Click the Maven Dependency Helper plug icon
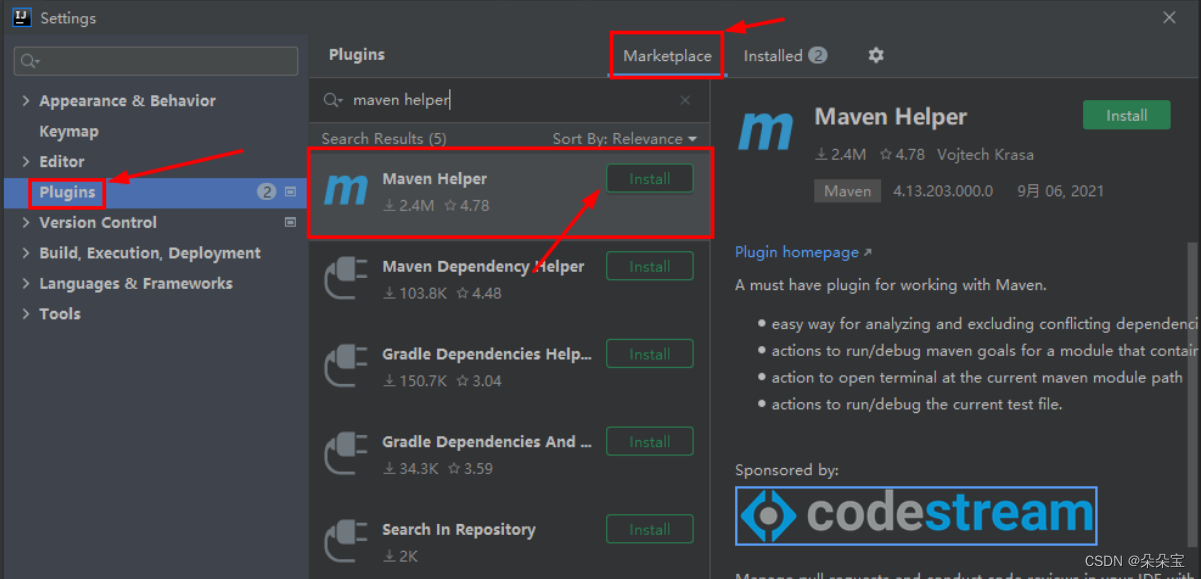 point(347,279)
